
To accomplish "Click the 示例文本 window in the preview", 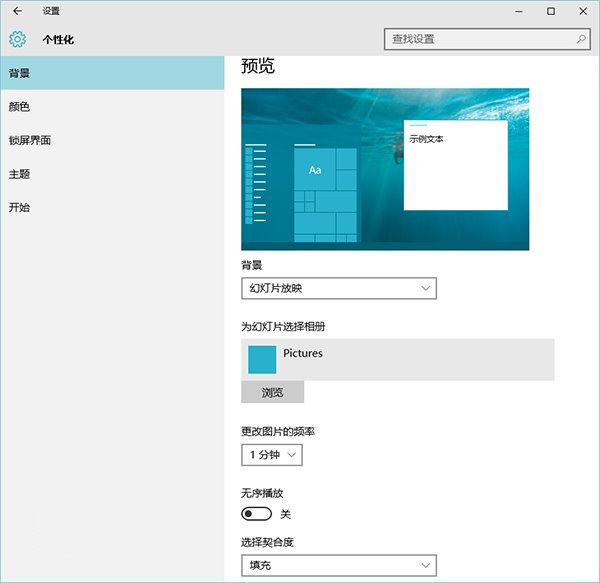I will [x=455, y=165].
